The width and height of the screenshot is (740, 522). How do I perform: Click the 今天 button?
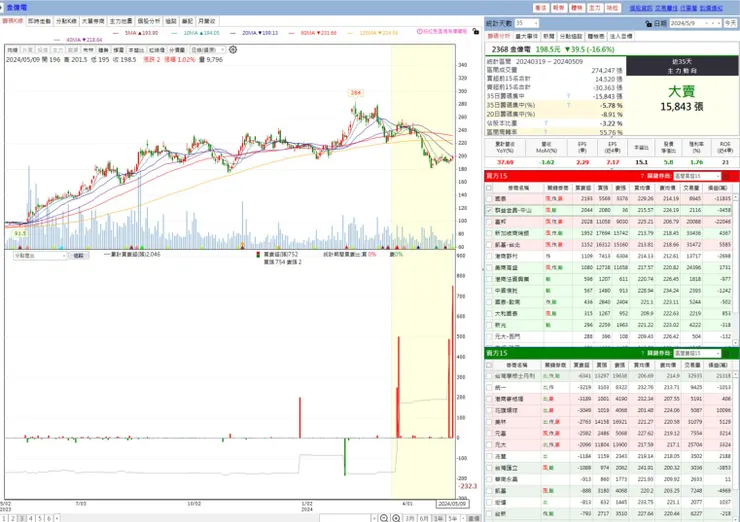click(731, 23)
